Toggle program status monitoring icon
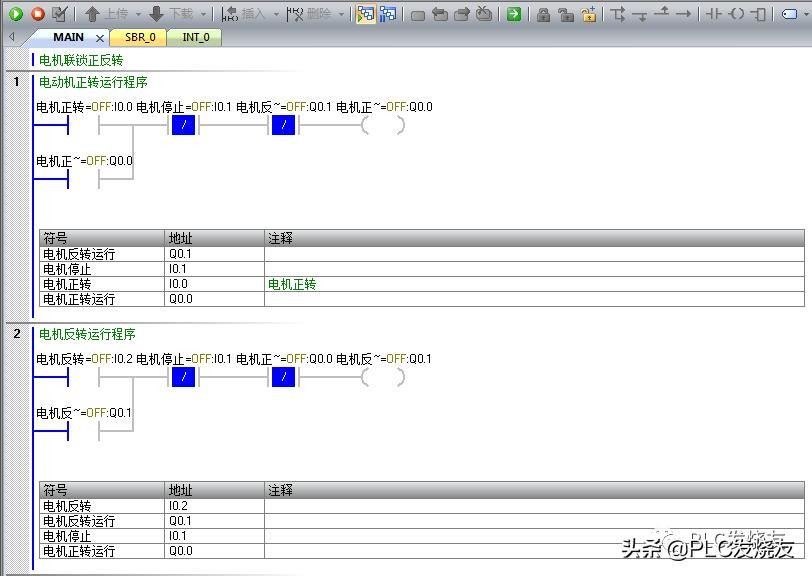The height and width of the screenshot is (576, 812). point(365,14)
